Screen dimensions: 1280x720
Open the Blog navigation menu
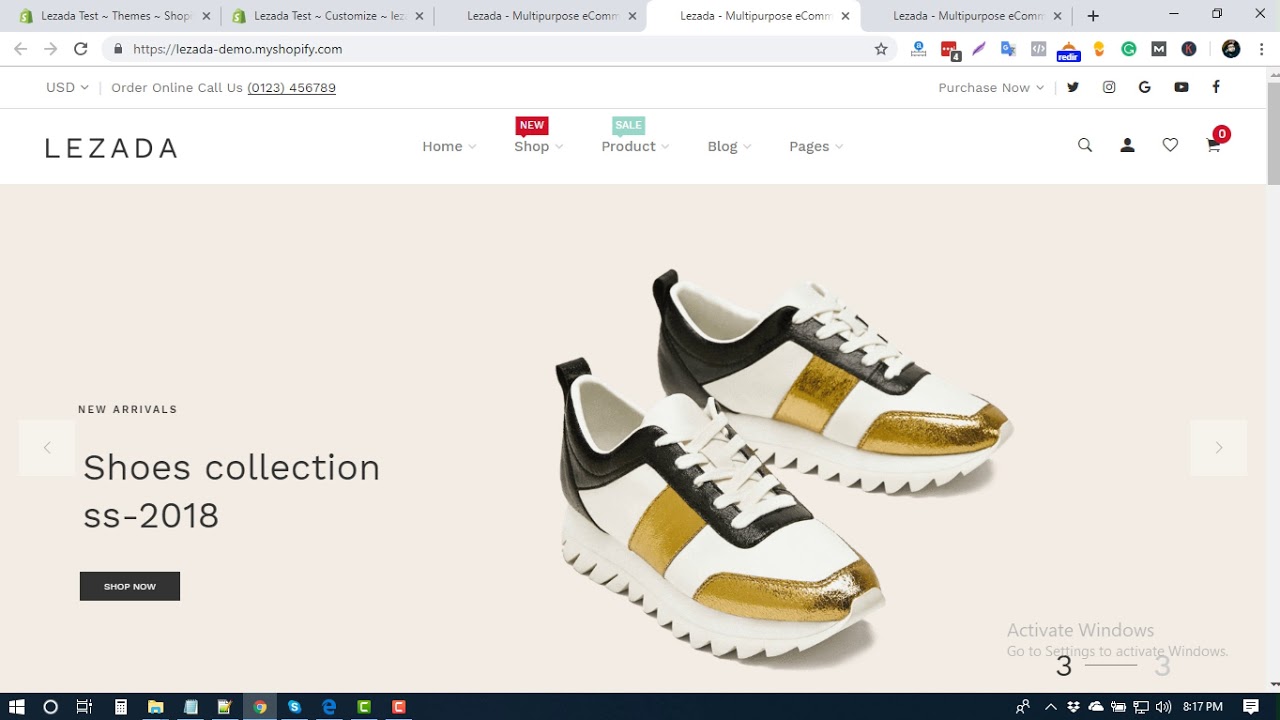tap(728, 146)
